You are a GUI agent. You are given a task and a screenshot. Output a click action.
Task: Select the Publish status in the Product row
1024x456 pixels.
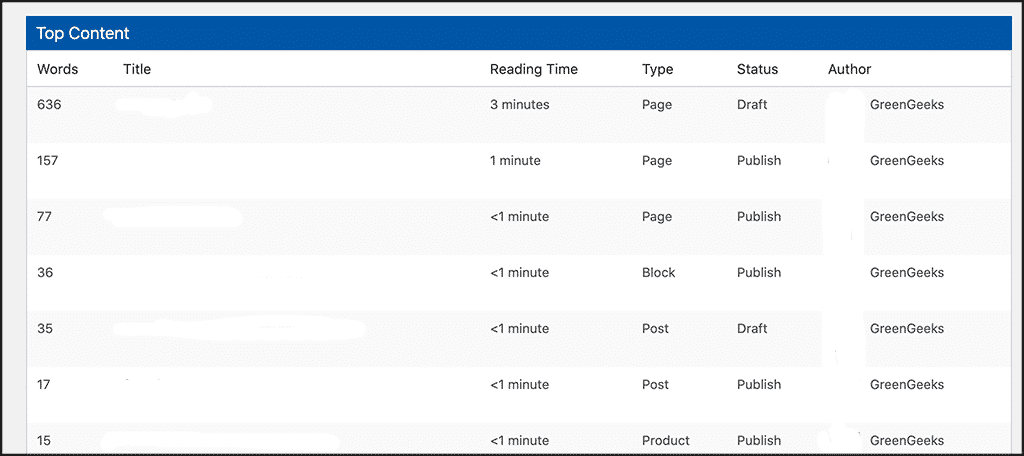(x=759, y=441)
